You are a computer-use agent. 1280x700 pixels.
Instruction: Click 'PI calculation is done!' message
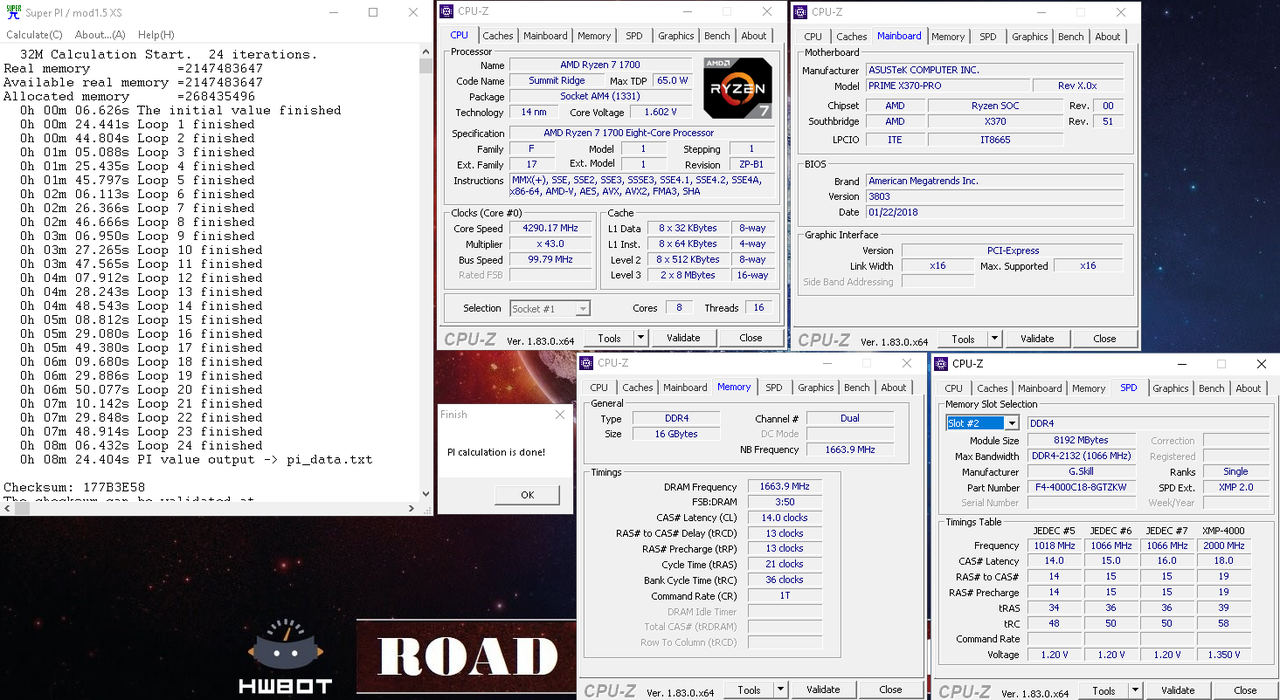click(x=496, y=452)
